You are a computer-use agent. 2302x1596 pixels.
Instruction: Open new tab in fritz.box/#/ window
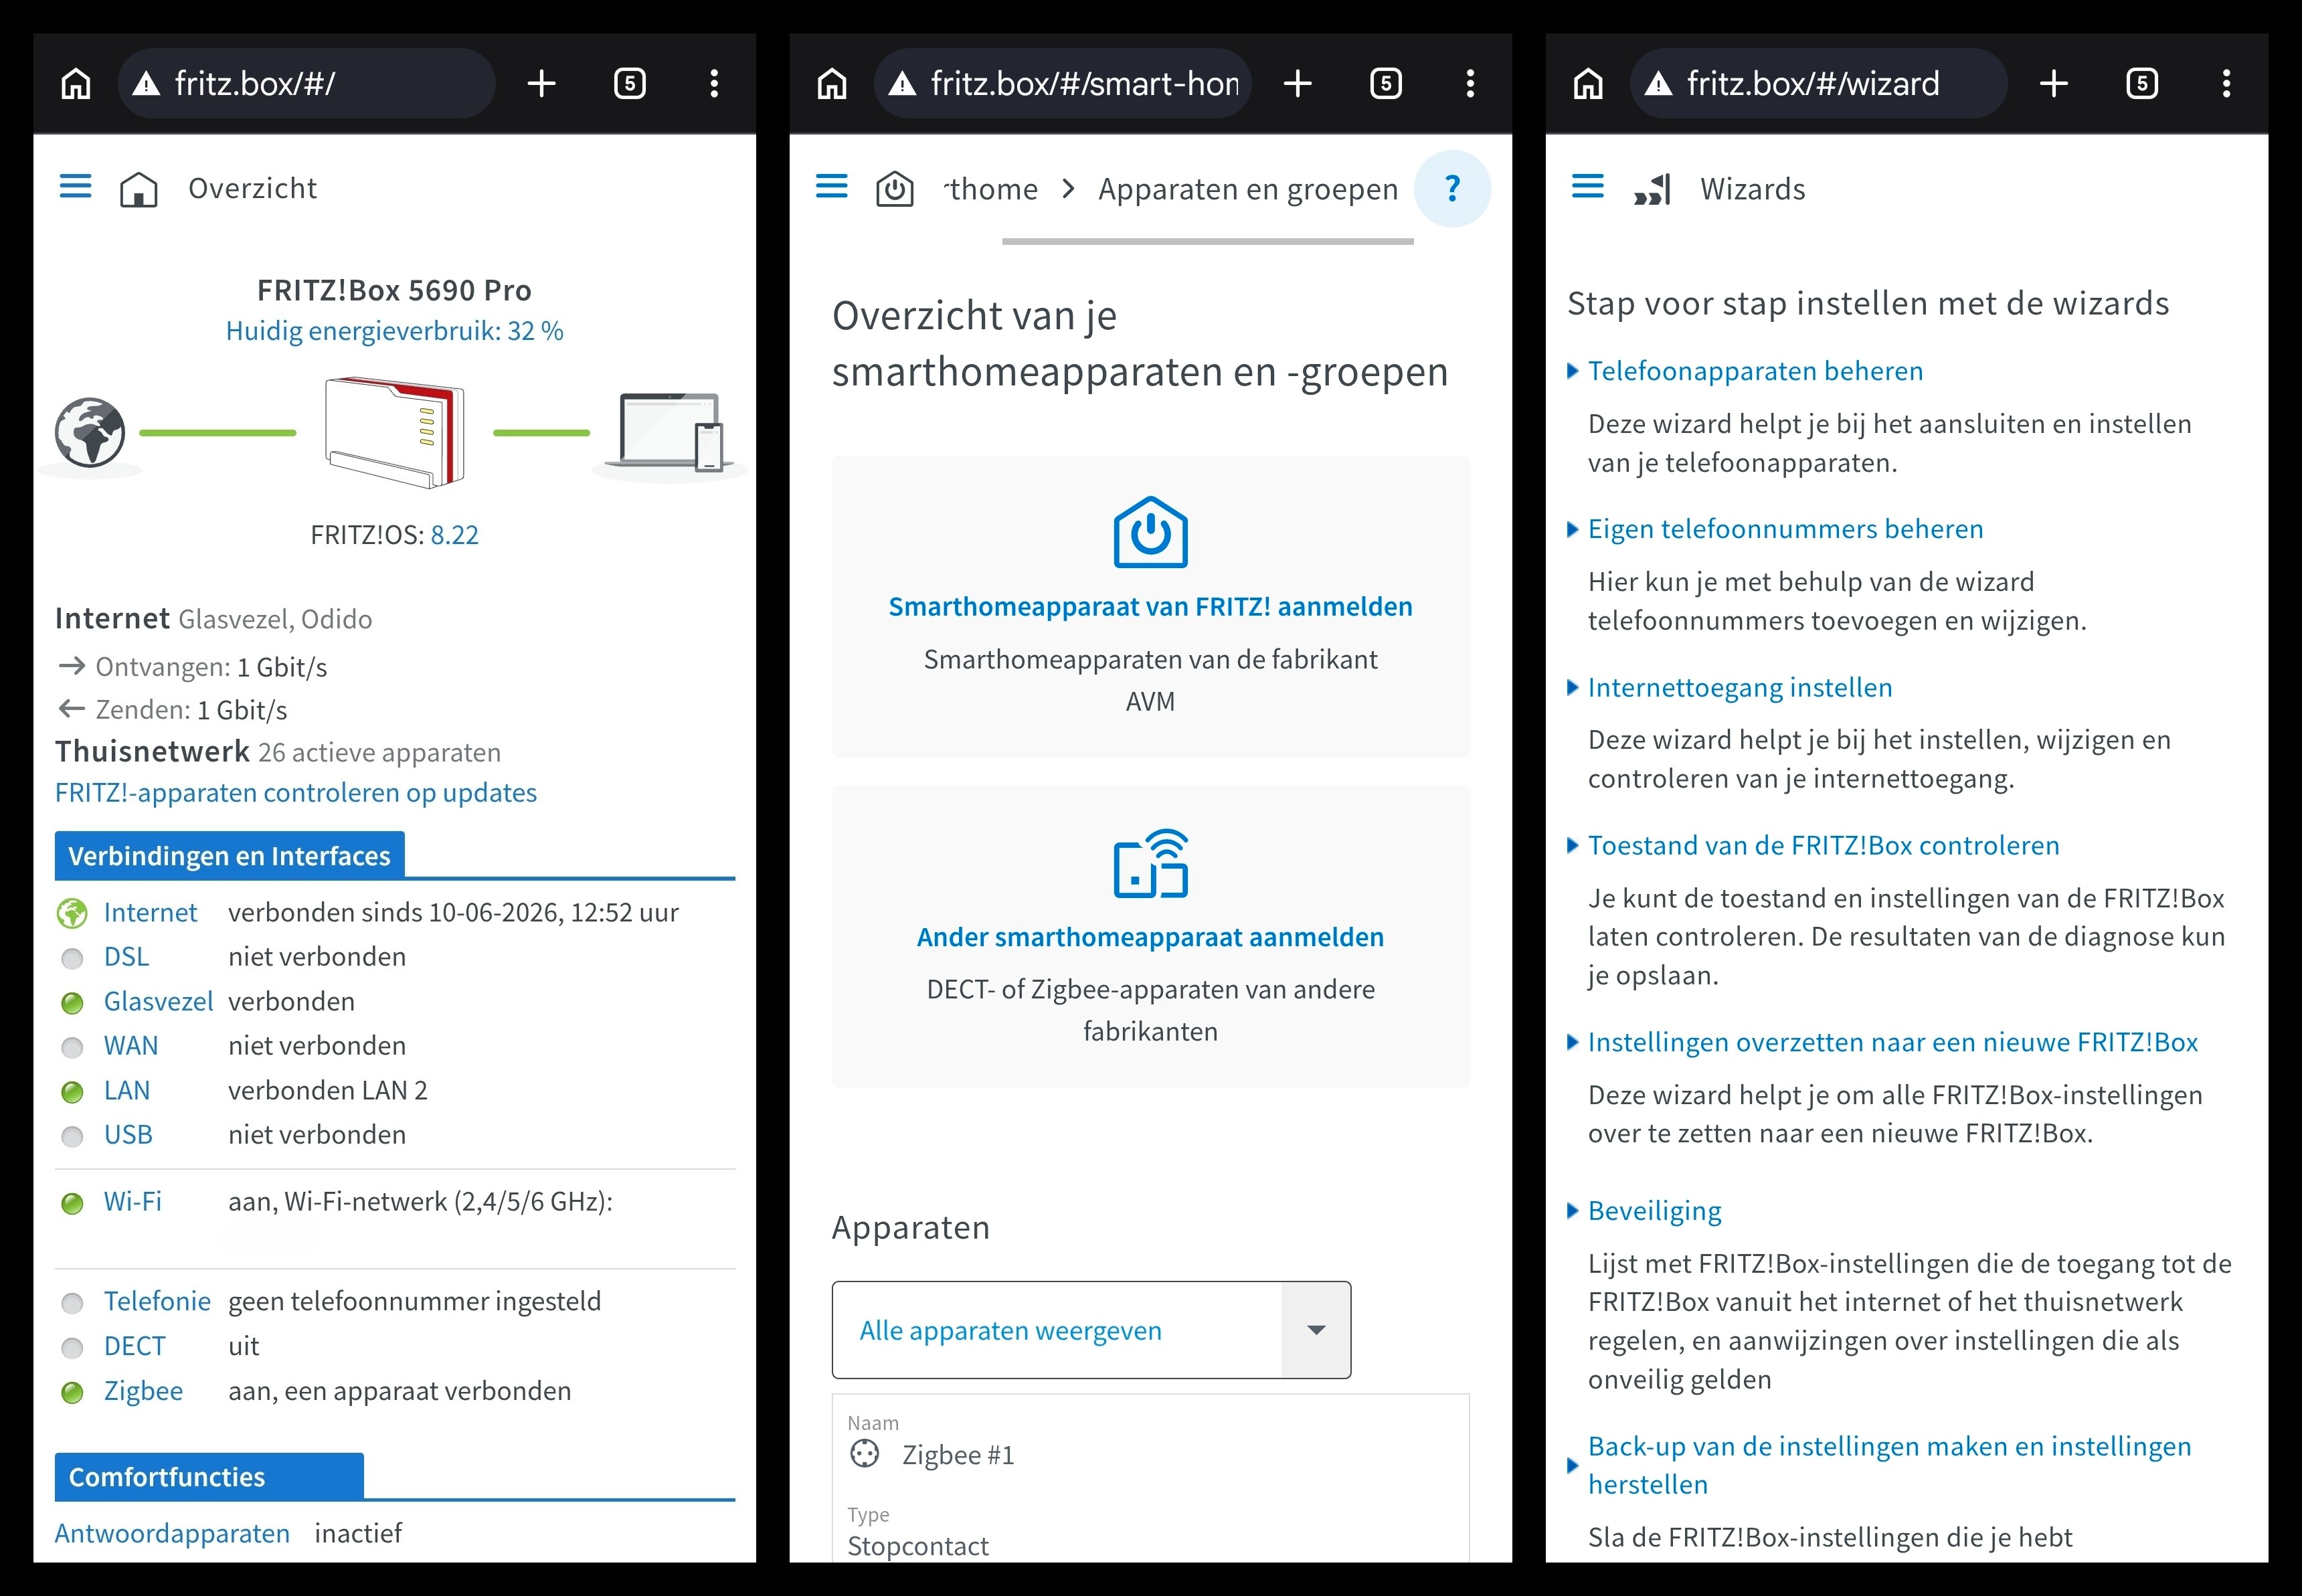pyautogui.click(x=541, y=84)
